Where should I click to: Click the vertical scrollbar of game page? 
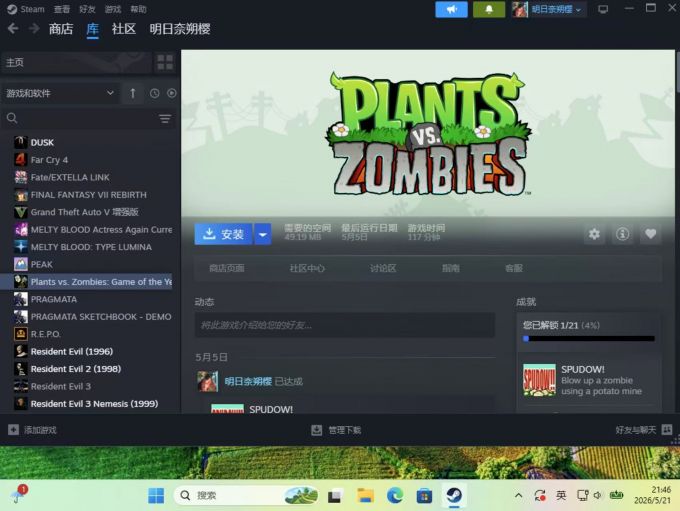point(677,74)
